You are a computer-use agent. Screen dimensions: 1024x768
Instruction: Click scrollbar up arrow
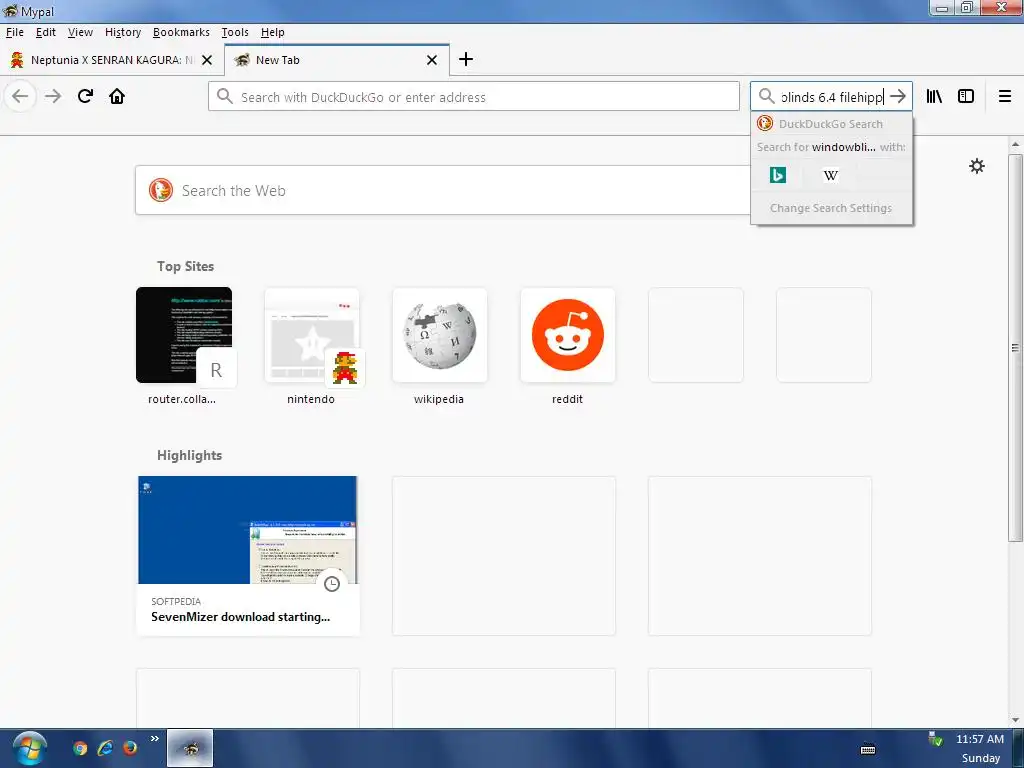[1015, 144]
